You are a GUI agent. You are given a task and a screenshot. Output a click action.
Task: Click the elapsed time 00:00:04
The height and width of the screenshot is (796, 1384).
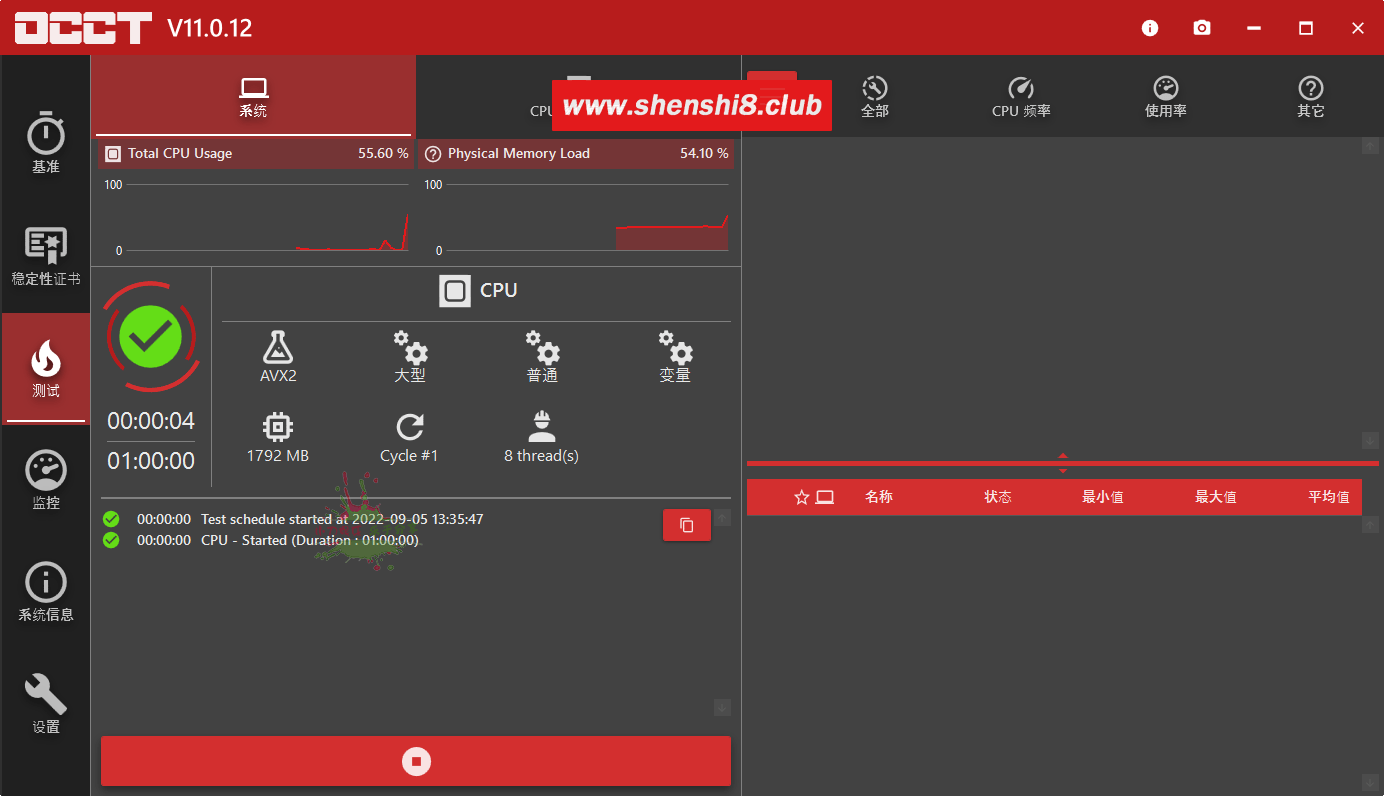pos(151,421)
